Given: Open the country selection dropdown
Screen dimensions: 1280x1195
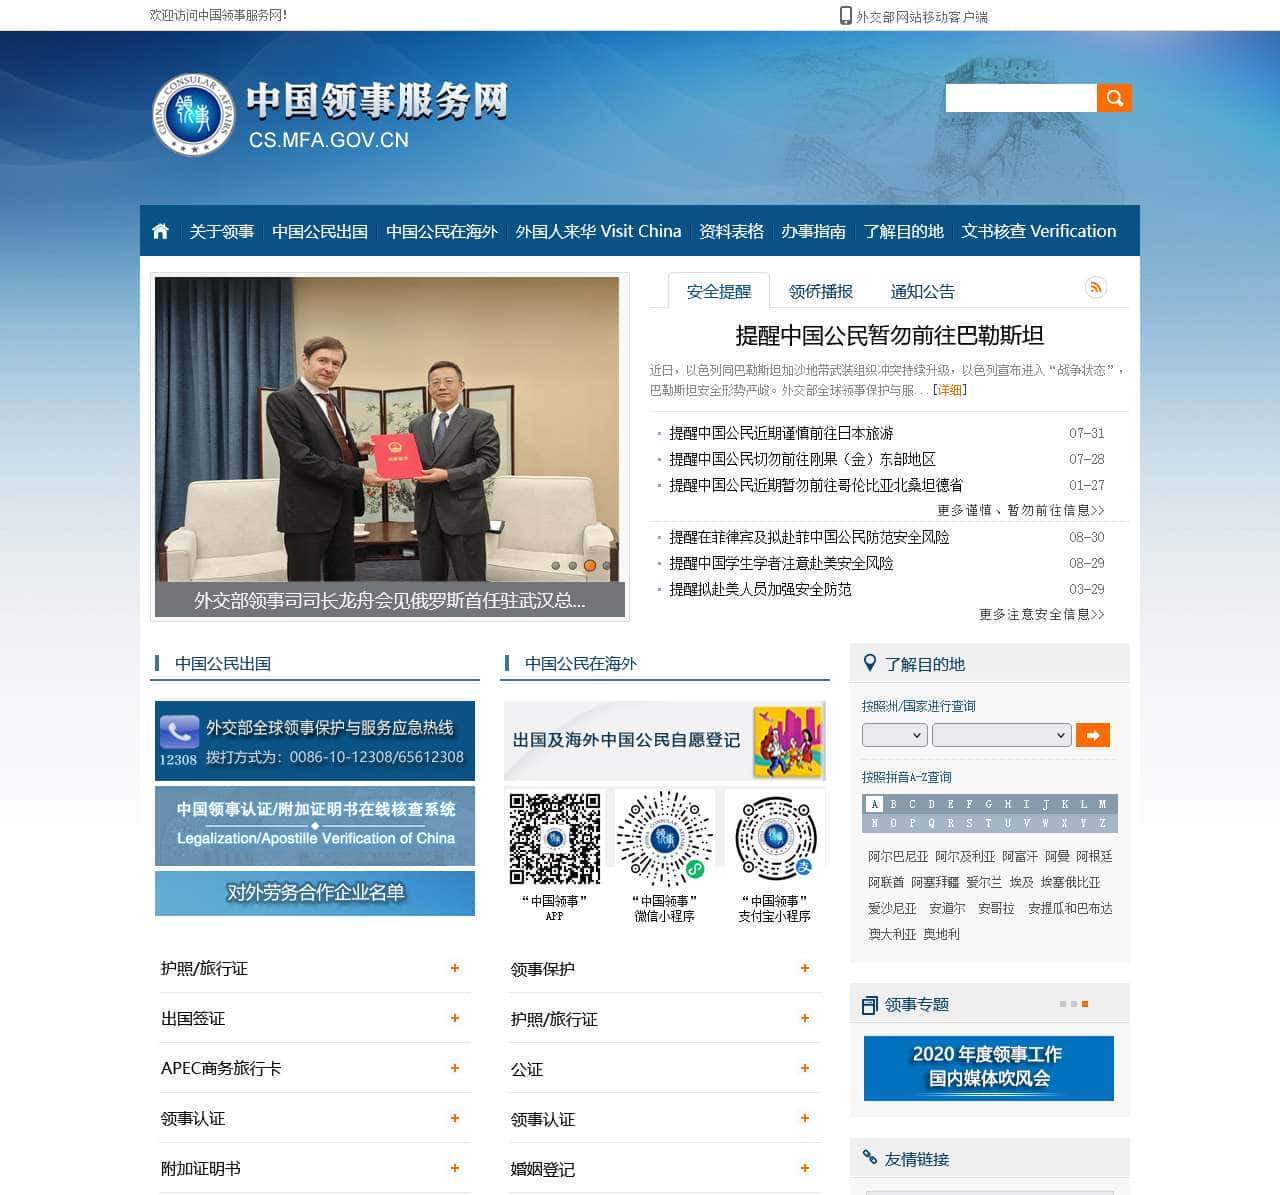Looking at the screenshot, I should point(1001,735).
